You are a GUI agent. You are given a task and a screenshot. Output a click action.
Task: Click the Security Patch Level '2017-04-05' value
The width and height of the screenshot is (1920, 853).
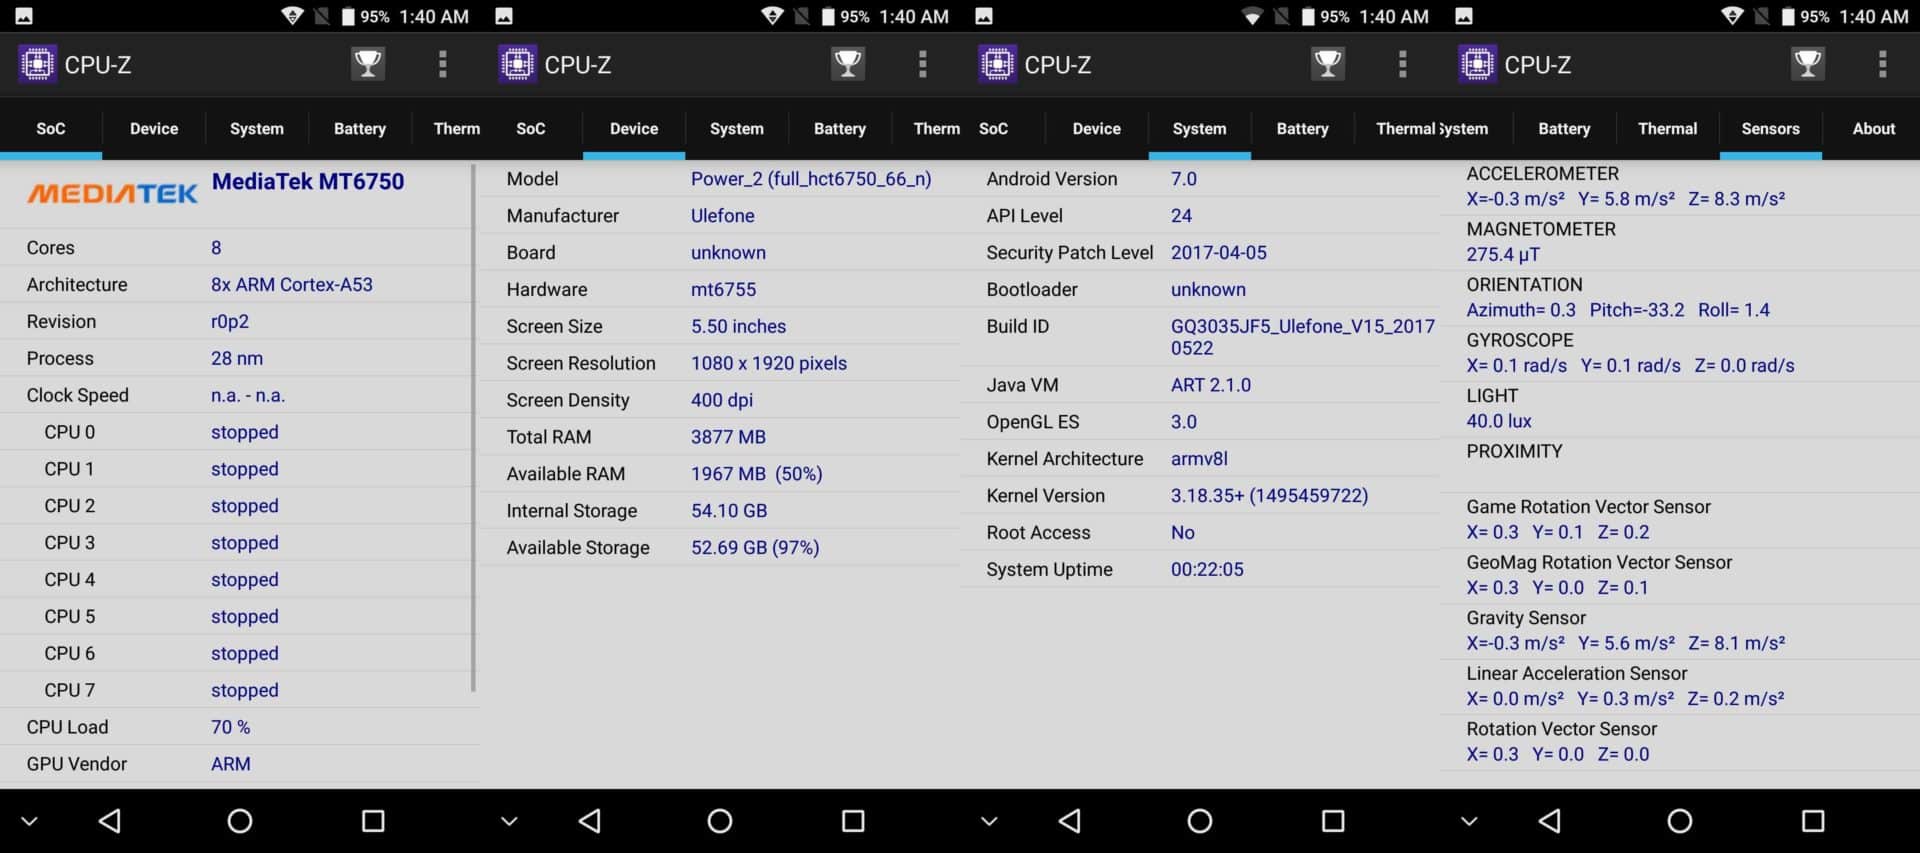[1219, 253]
